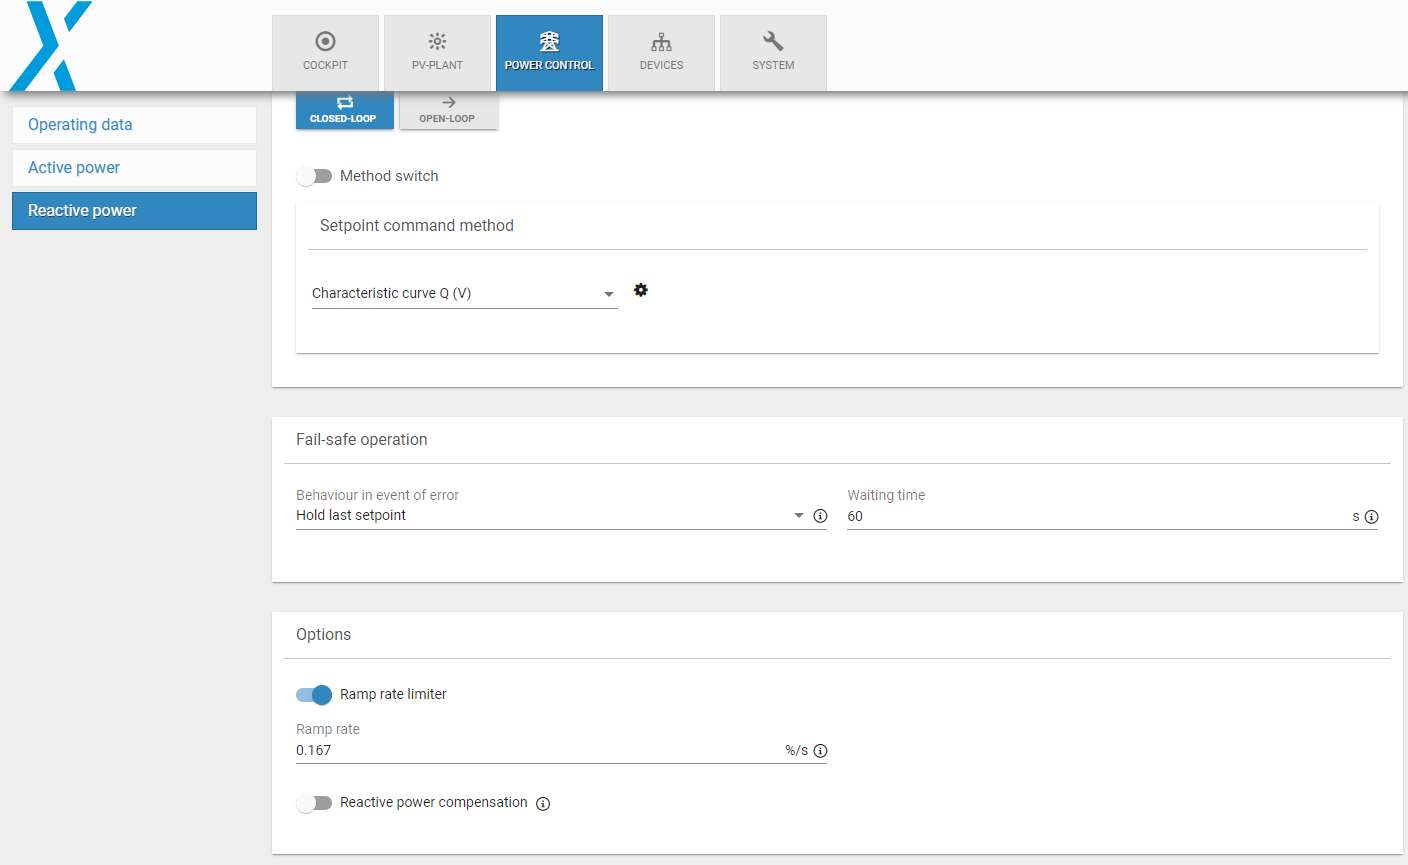This screenshot has height=865, width=1408.
Task: Select the Open-Loop control mode
Action: click(x=447, y=109)
